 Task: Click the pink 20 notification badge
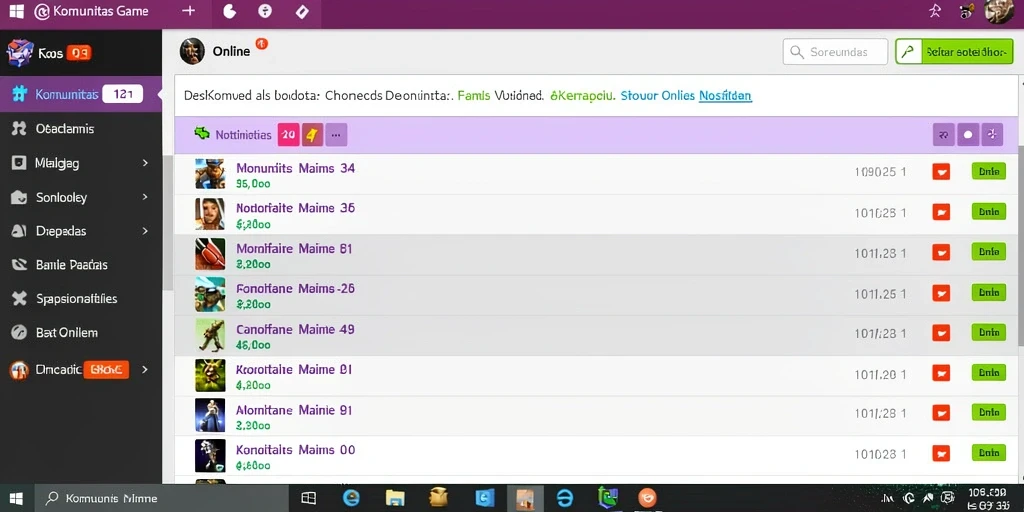tap(288, 135)
